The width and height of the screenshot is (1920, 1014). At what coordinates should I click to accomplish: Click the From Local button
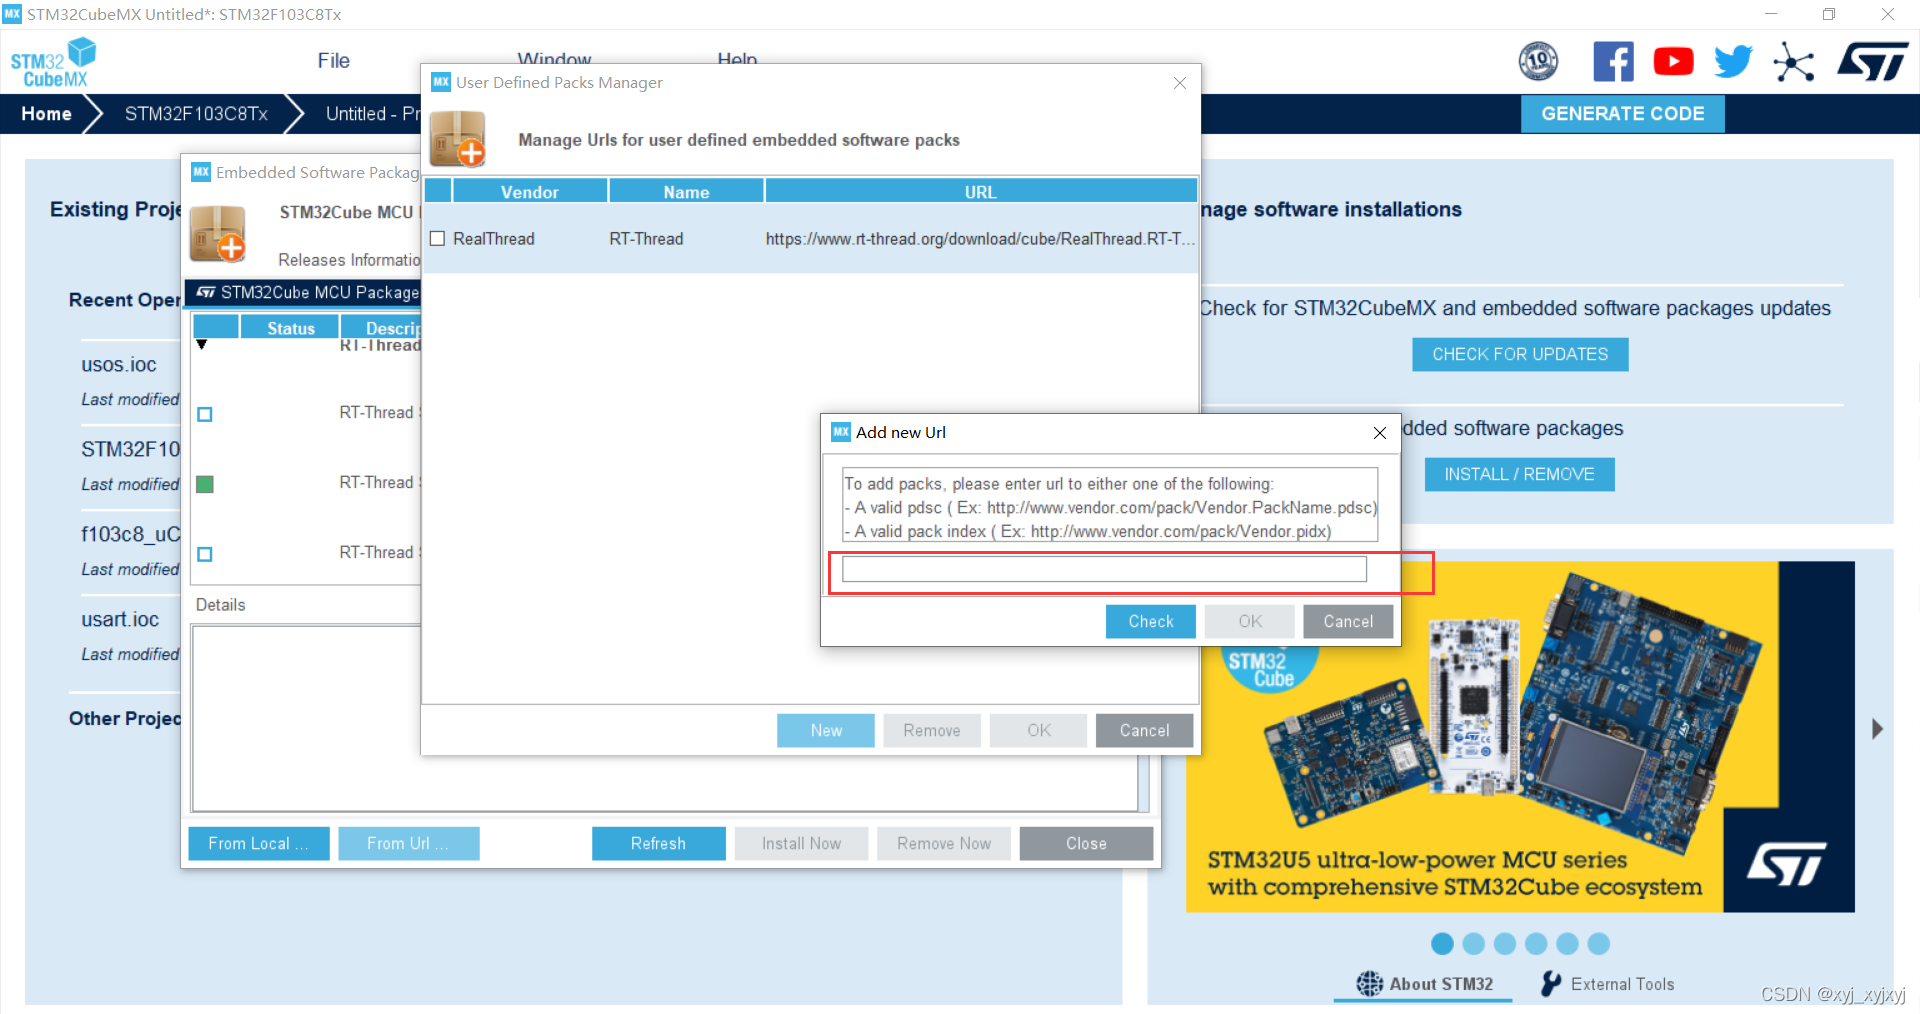259,843
